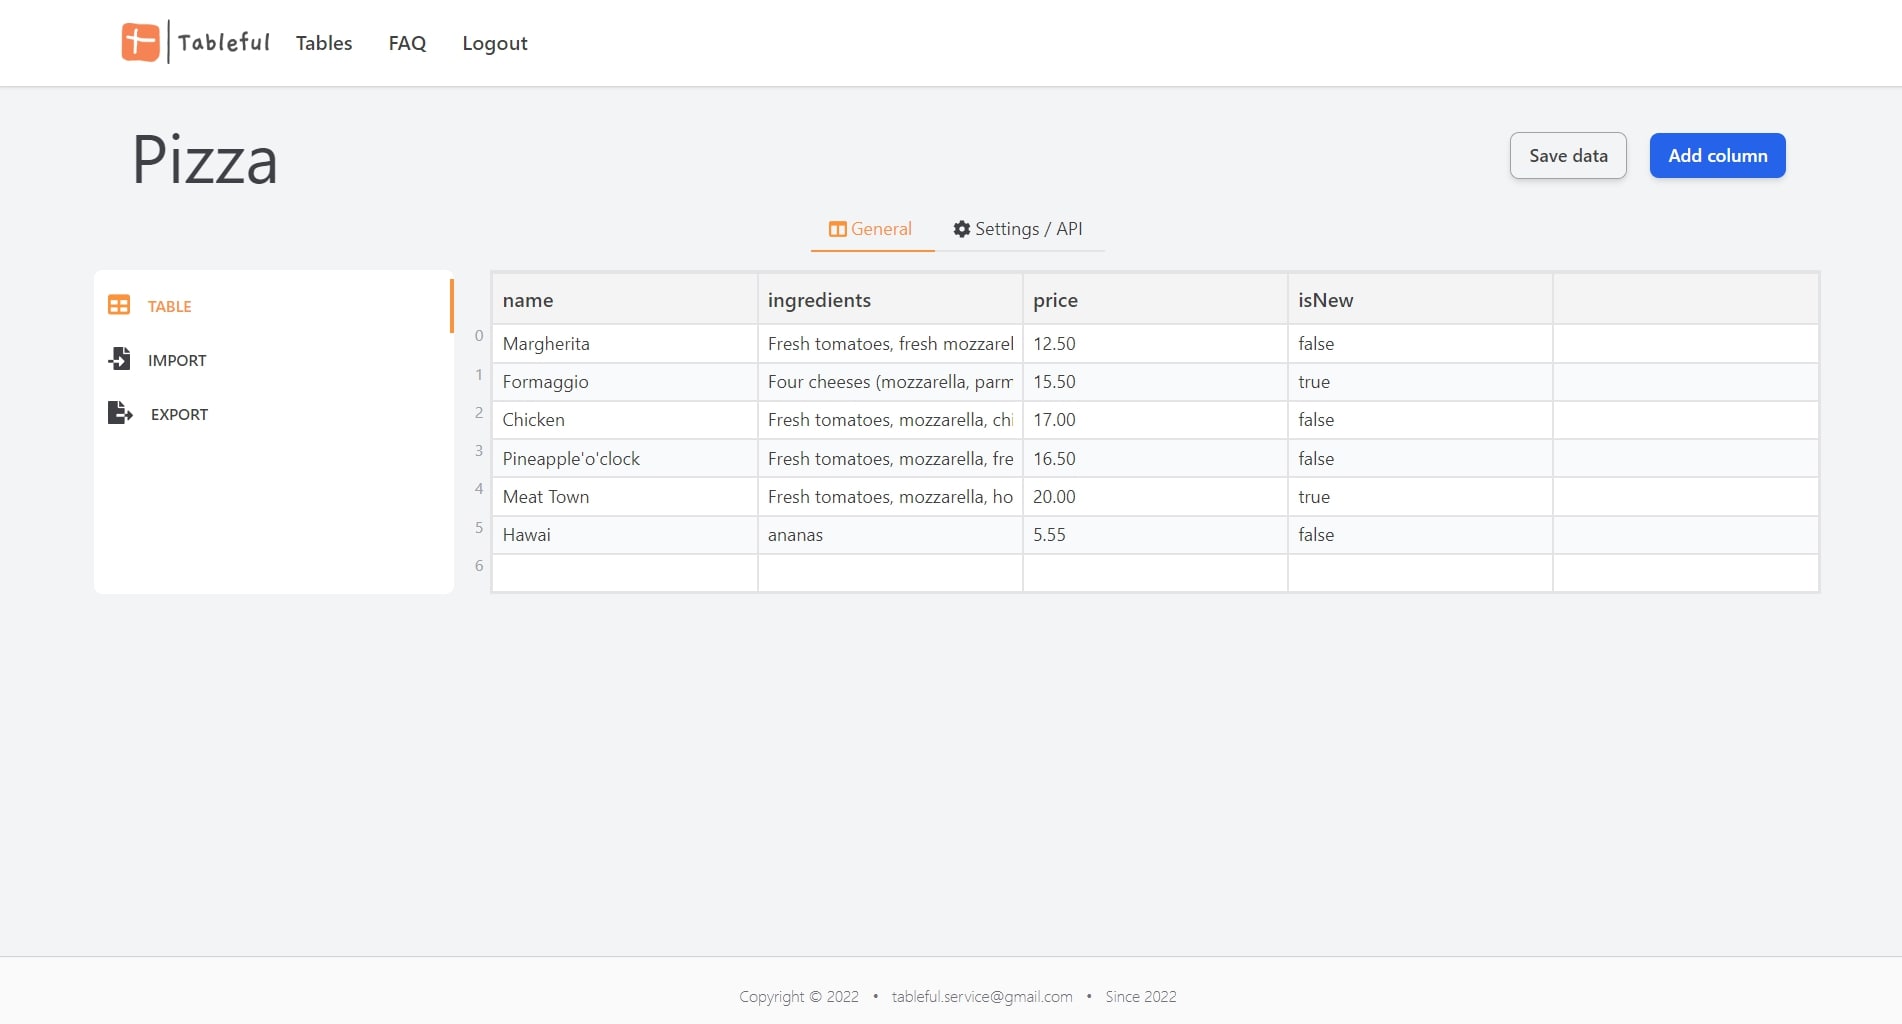This screenshot has height=1024, width=1902.
Task: Click the empty fifth column header
Action: [x=1685, y=300]
